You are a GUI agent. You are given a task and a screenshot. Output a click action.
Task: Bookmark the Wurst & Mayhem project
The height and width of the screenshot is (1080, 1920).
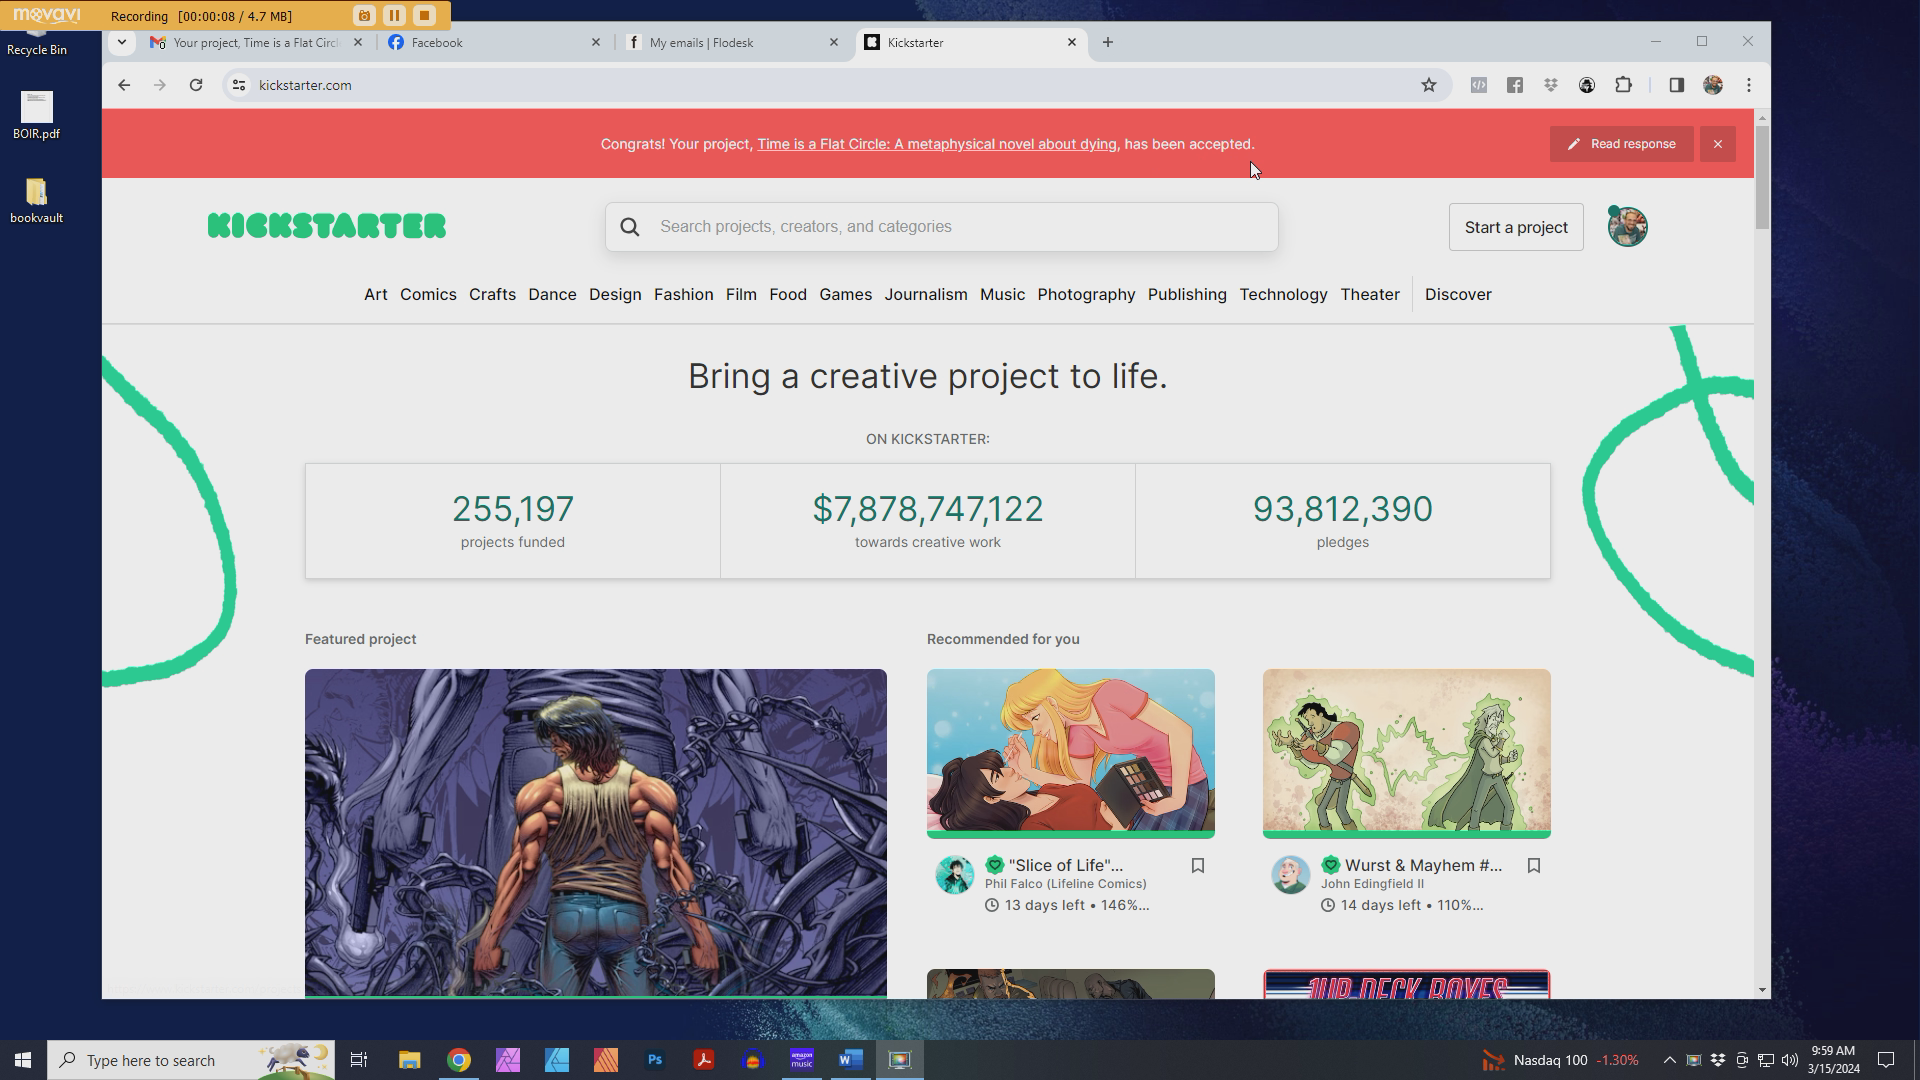pyautogui.click(x=1533, y=866)
